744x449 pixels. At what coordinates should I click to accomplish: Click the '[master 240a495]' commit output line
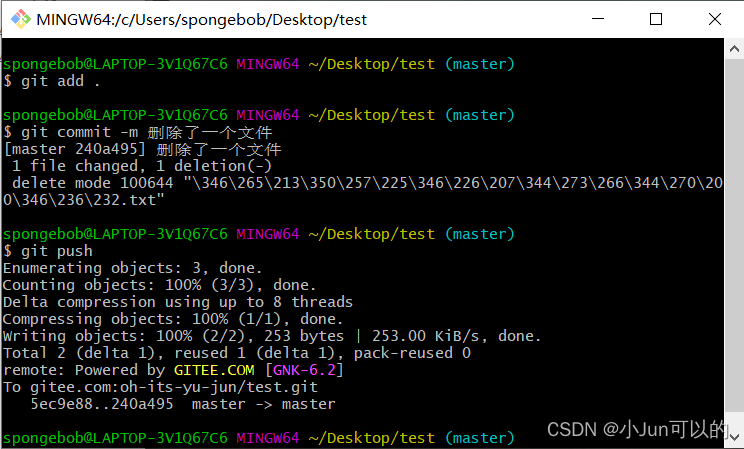coord(142,150)
